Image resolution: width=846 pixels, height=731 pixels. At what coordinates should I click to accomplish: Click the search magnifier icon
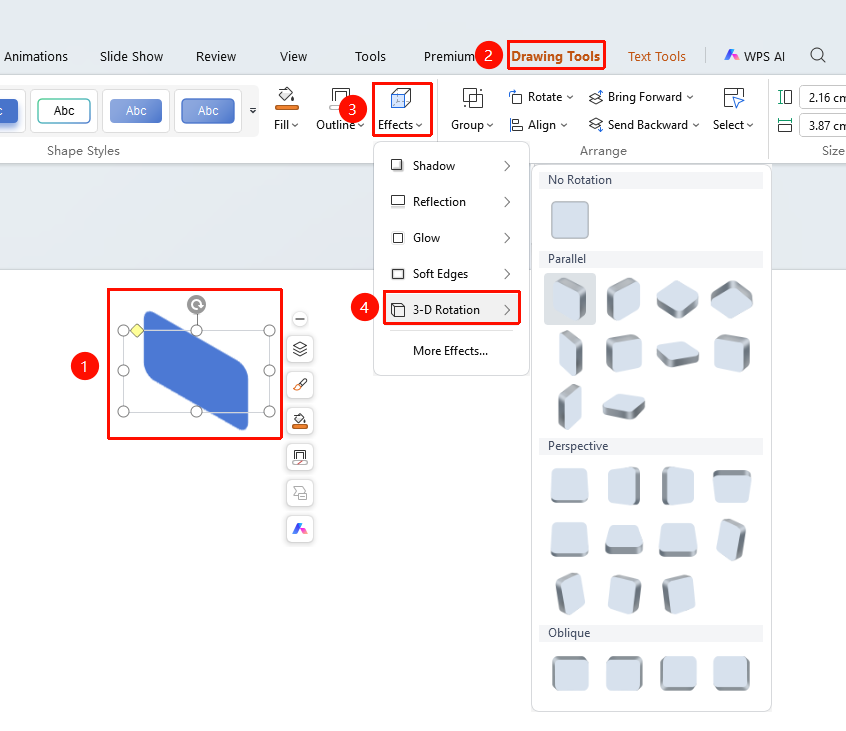click(818, 55)
